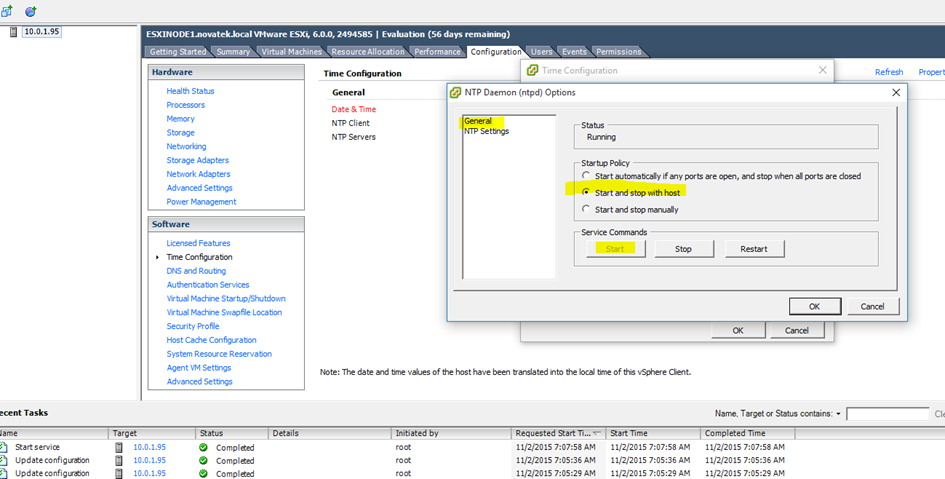Click the new virtual machine toolbar icon
Screen dimensions: 945x479
click(x=7, y=11)
